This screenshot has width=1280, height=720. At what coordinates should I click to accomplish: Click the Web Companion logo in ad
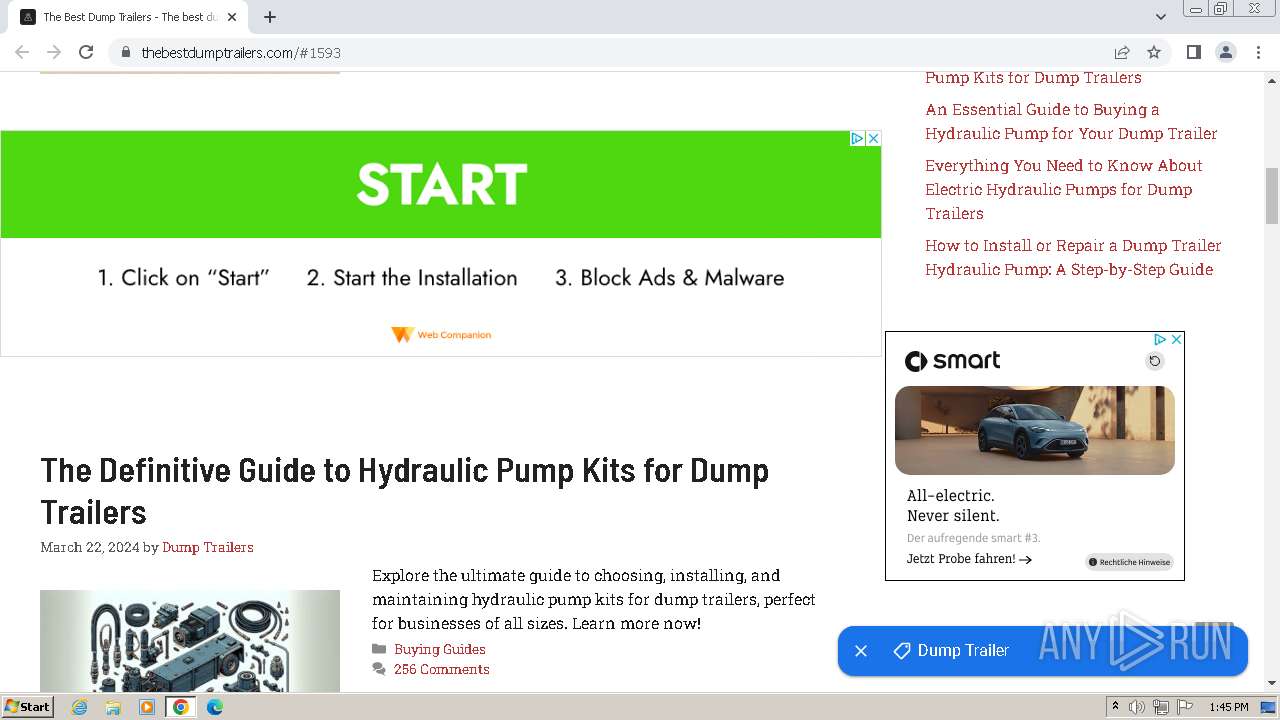click(x=441, y=334)
